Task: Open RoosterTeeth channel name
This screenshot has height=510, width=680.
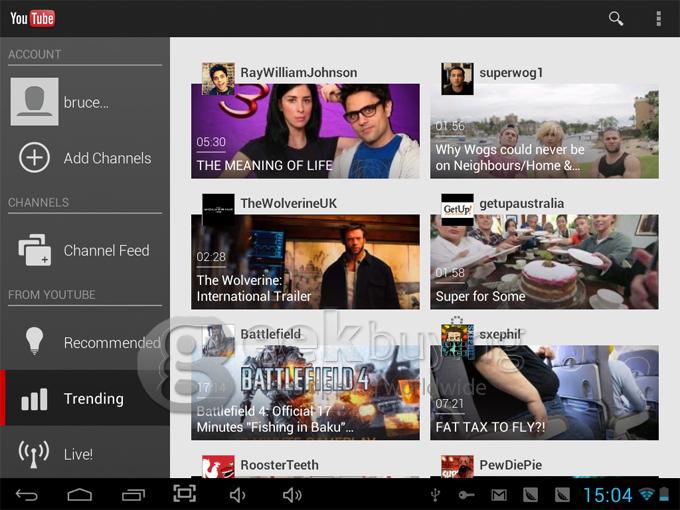Action: point(279,465)
